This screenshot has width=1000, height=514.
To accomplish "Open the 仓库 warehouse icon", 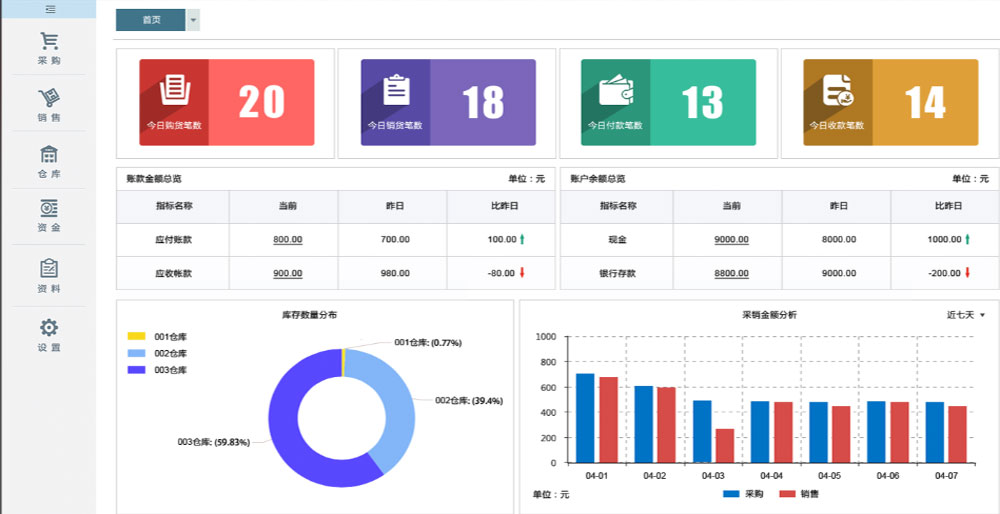I will click(49, 155).
